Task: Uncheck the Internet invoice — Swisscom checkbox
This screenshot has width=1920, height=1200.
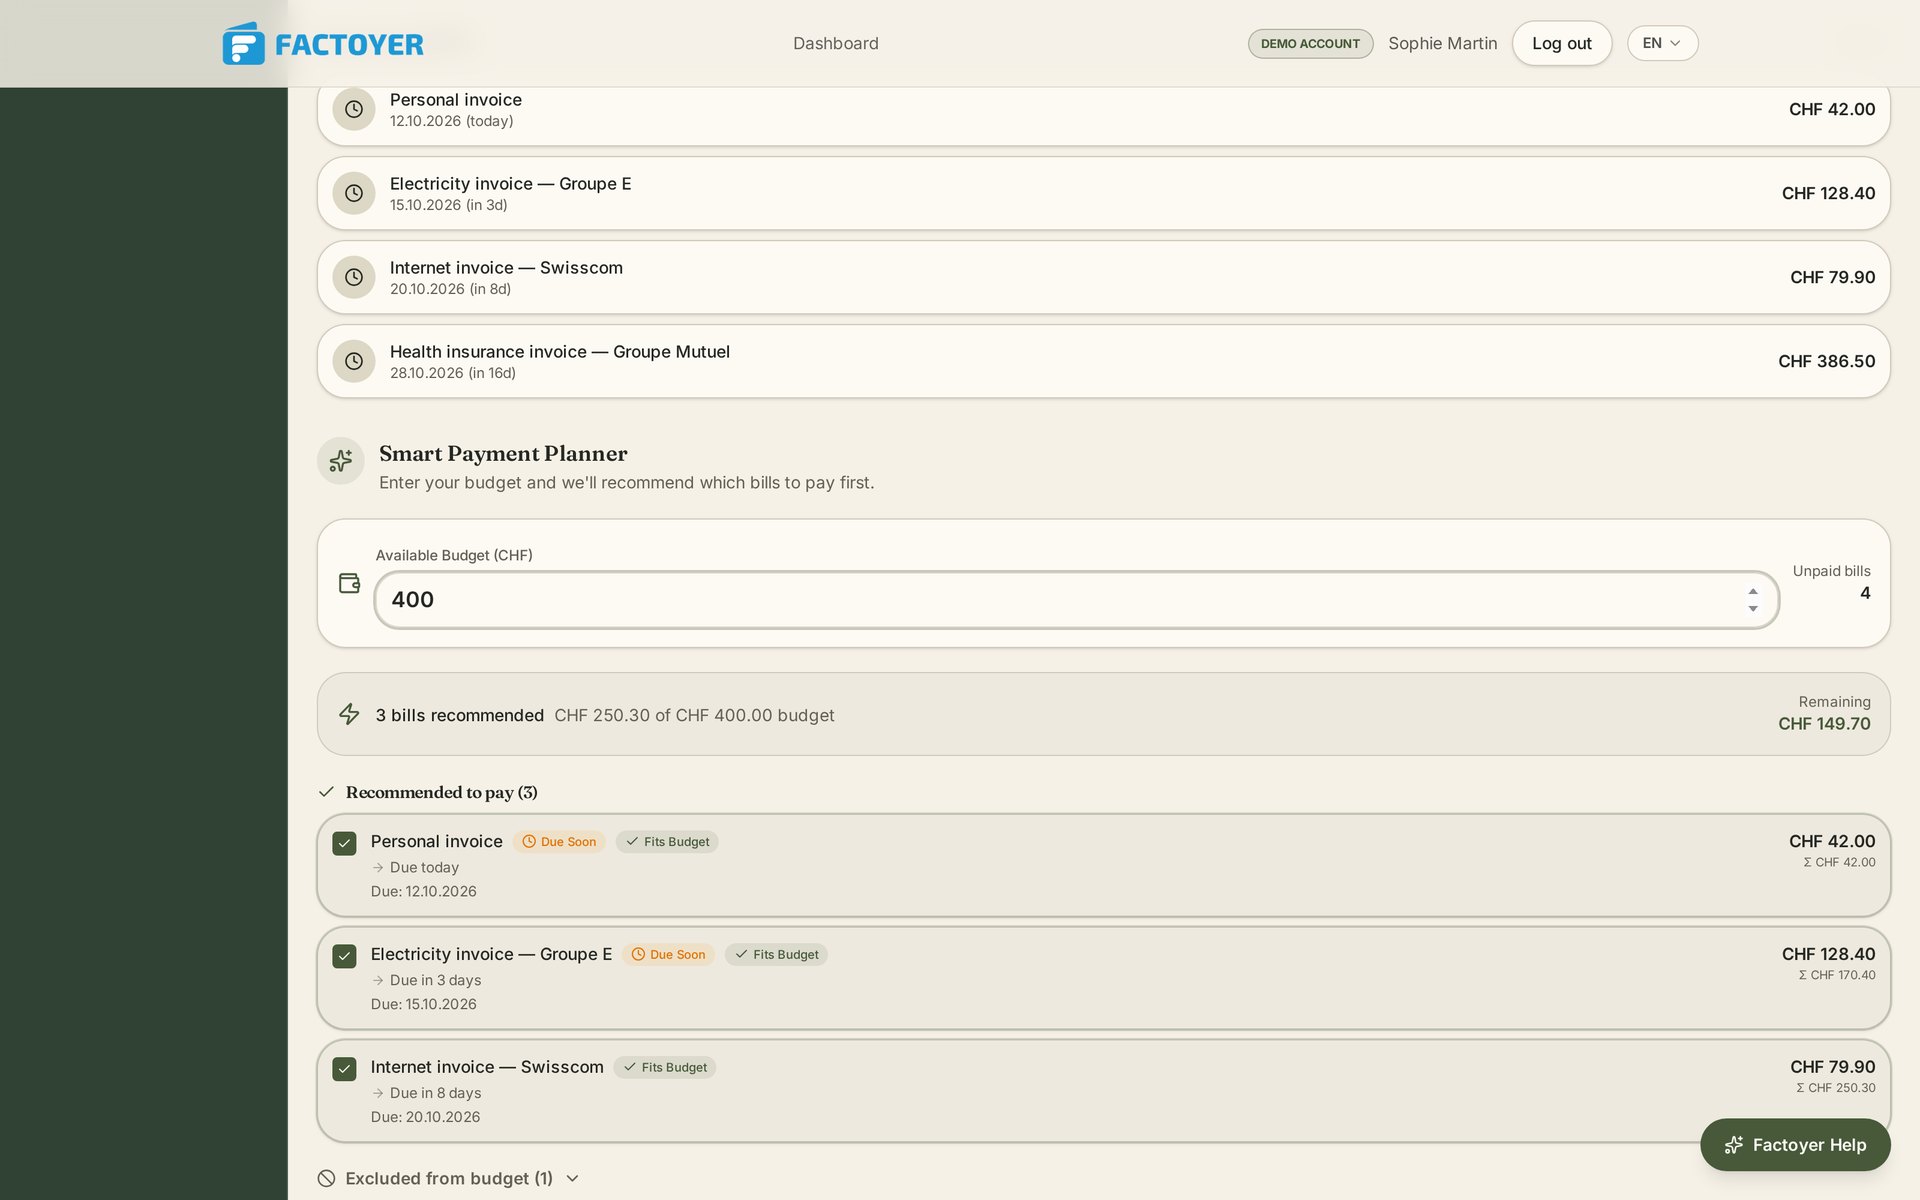Action: click(344, 1069)
